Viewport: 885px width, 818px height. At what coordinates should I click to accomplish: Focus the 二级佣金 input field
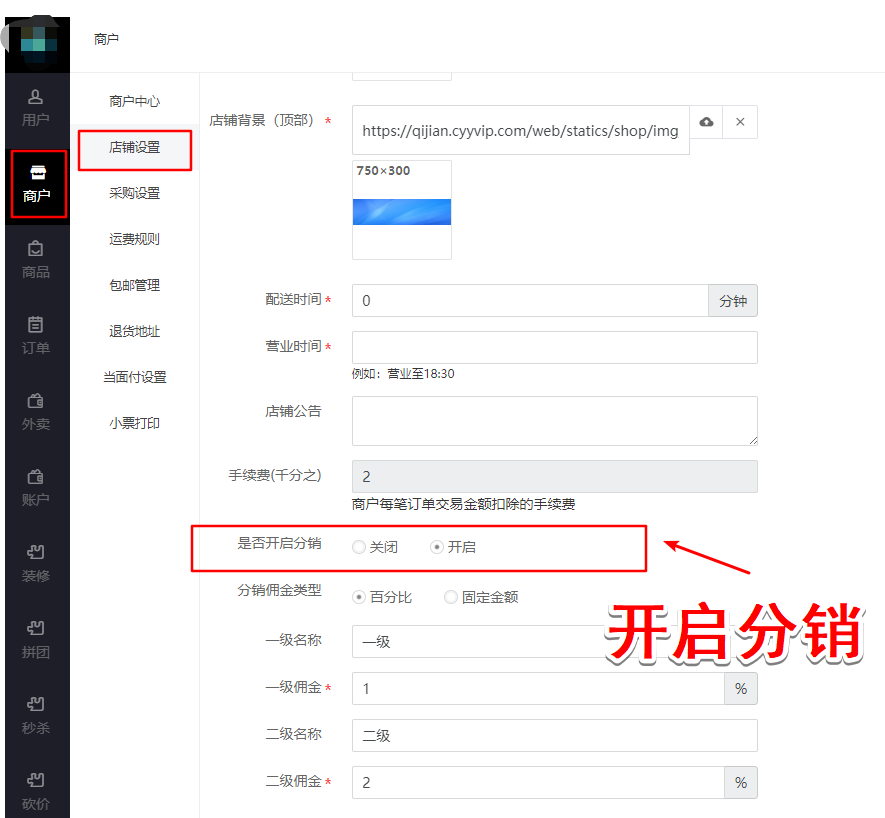[x=538, y=782]
